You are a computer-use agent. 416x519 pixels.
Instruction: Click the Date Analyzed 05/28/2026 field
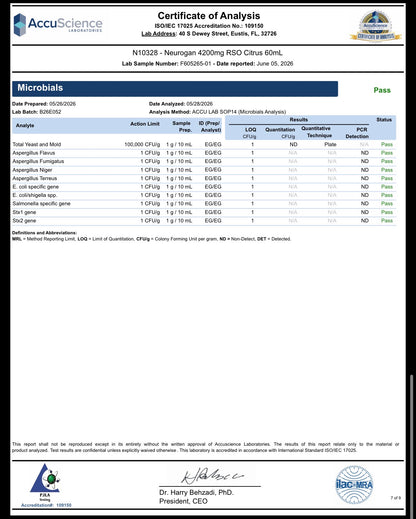pos(181,104)
